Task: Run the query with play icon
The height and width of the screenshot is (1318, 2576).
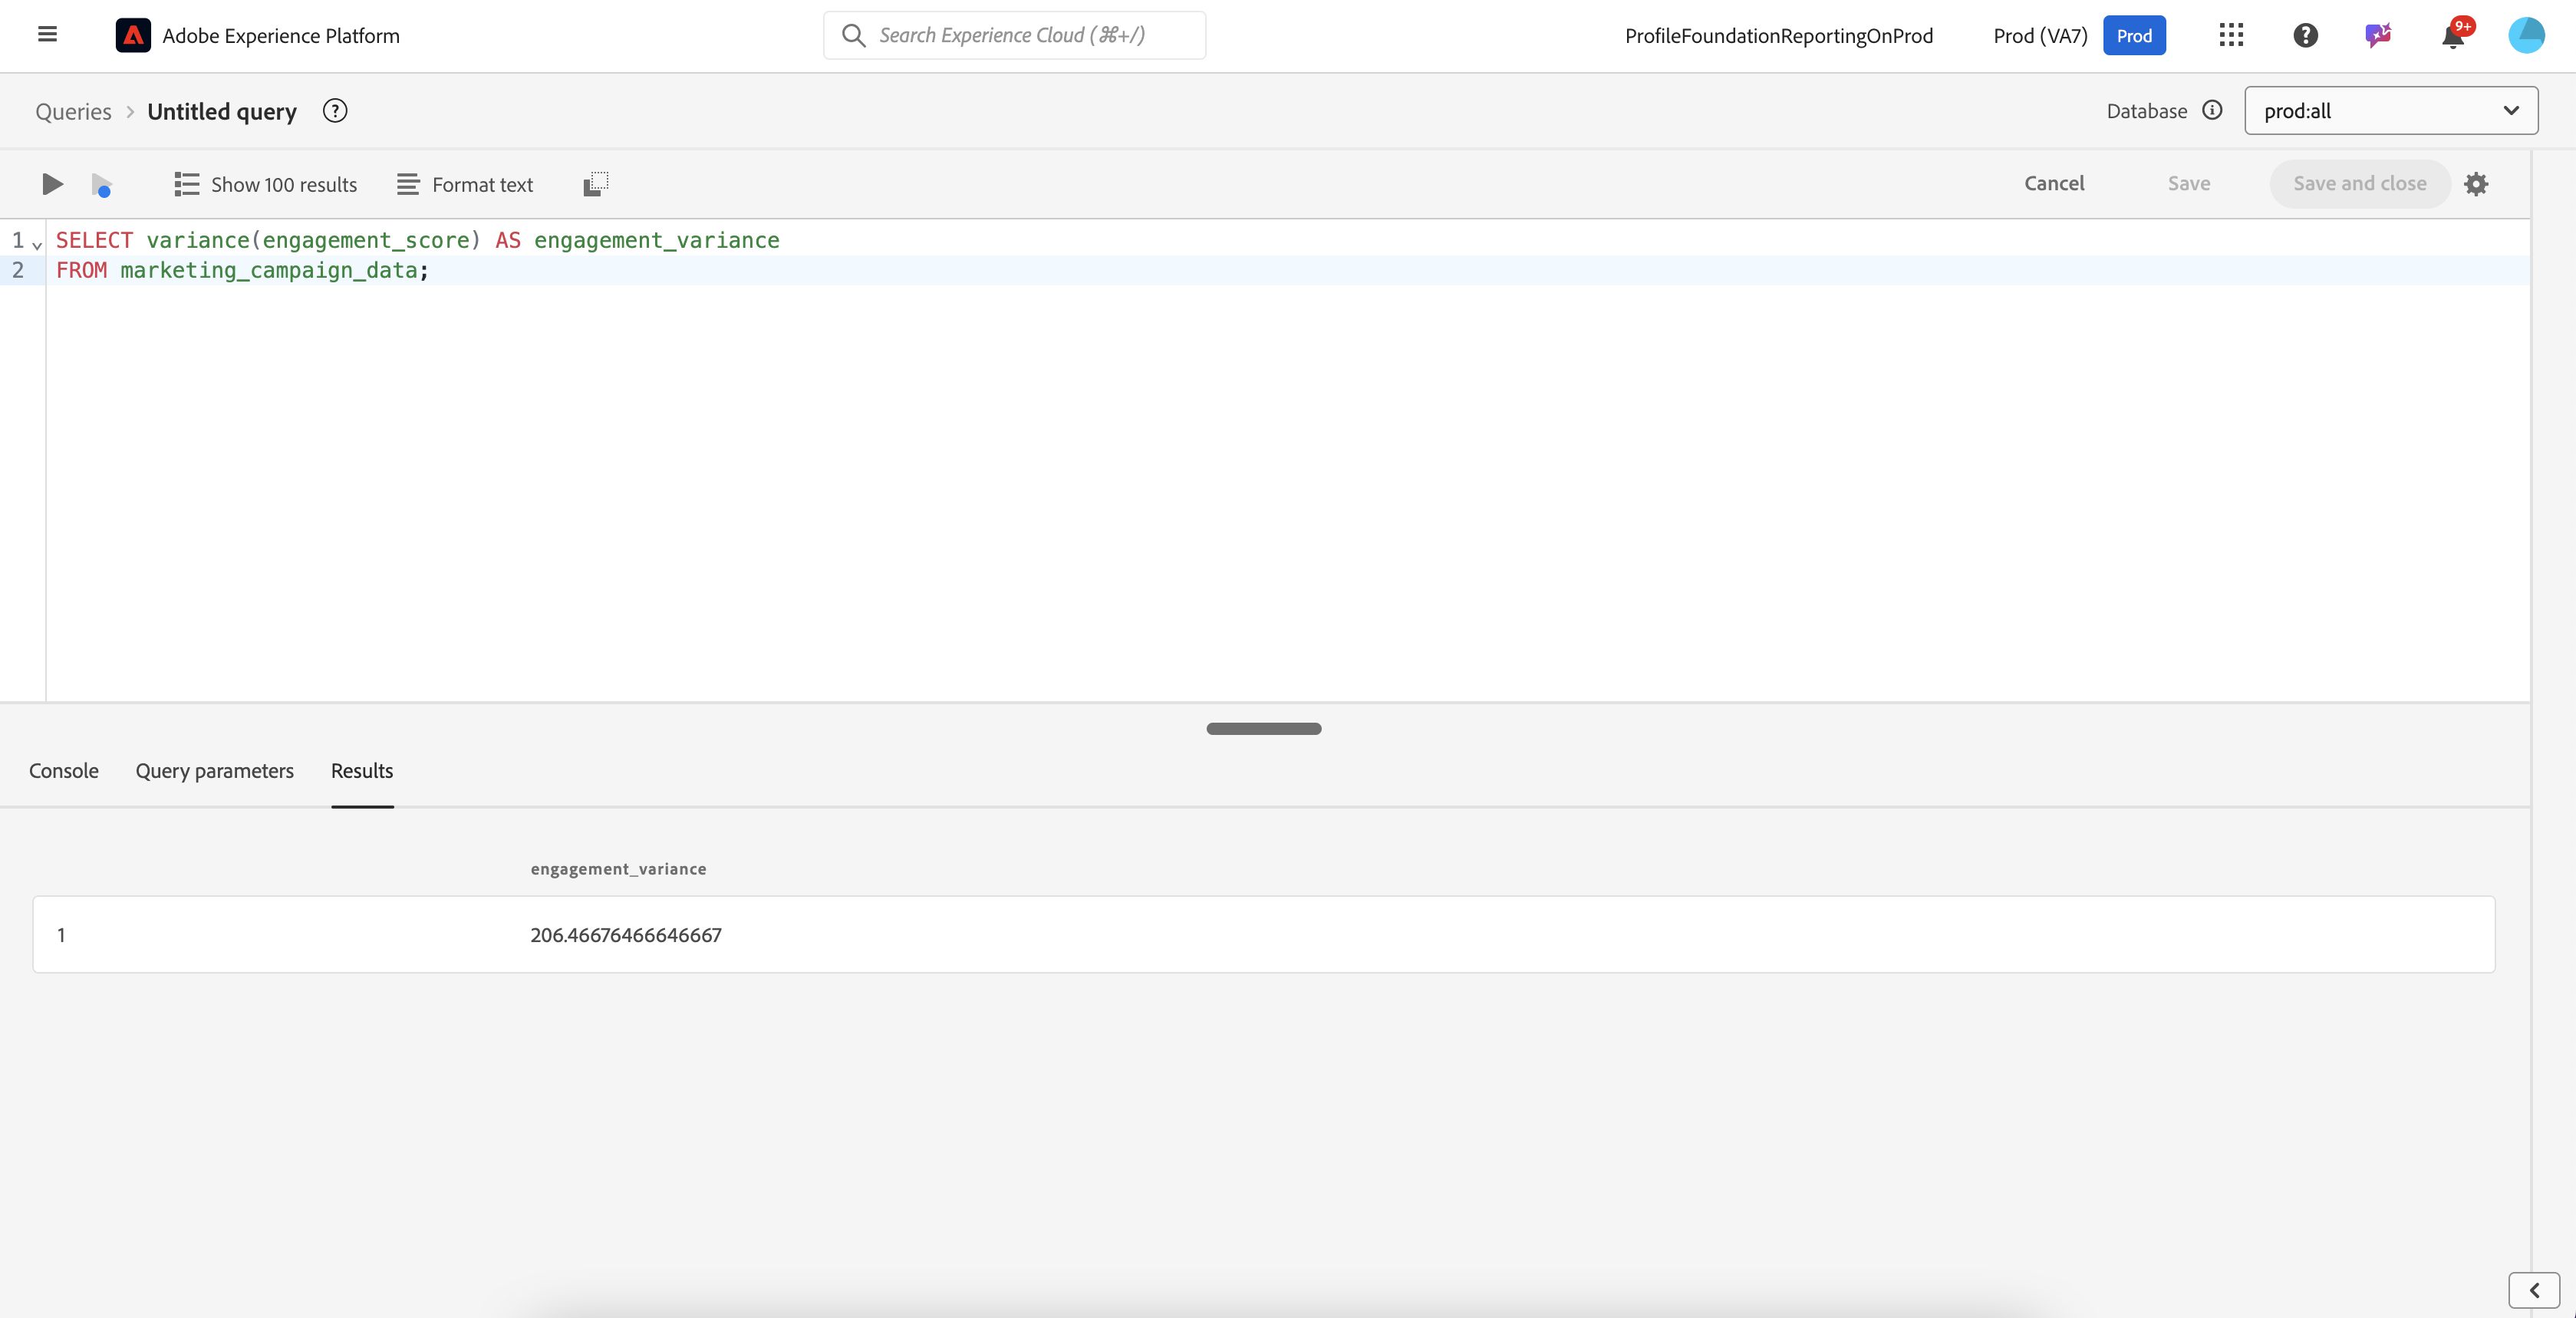Action: pyautogui.click(x=52, y=184)
